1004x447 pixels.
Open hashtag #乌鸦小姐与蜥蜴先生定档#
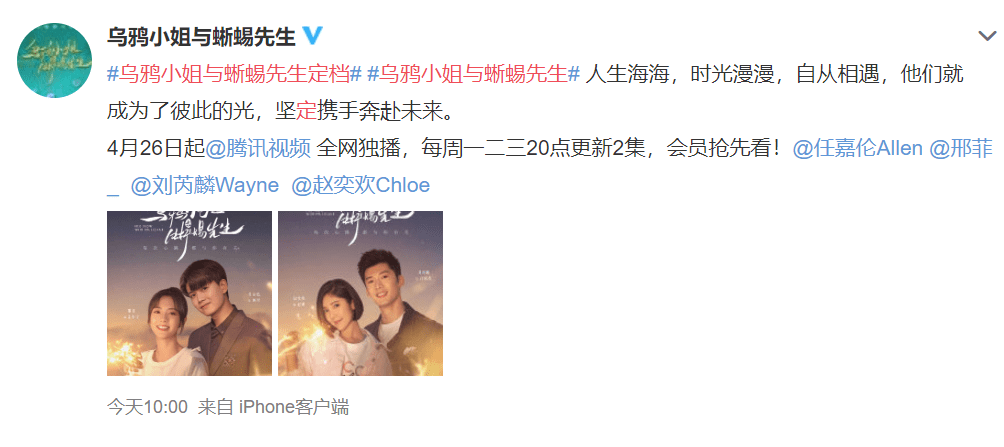pos(235,74)
